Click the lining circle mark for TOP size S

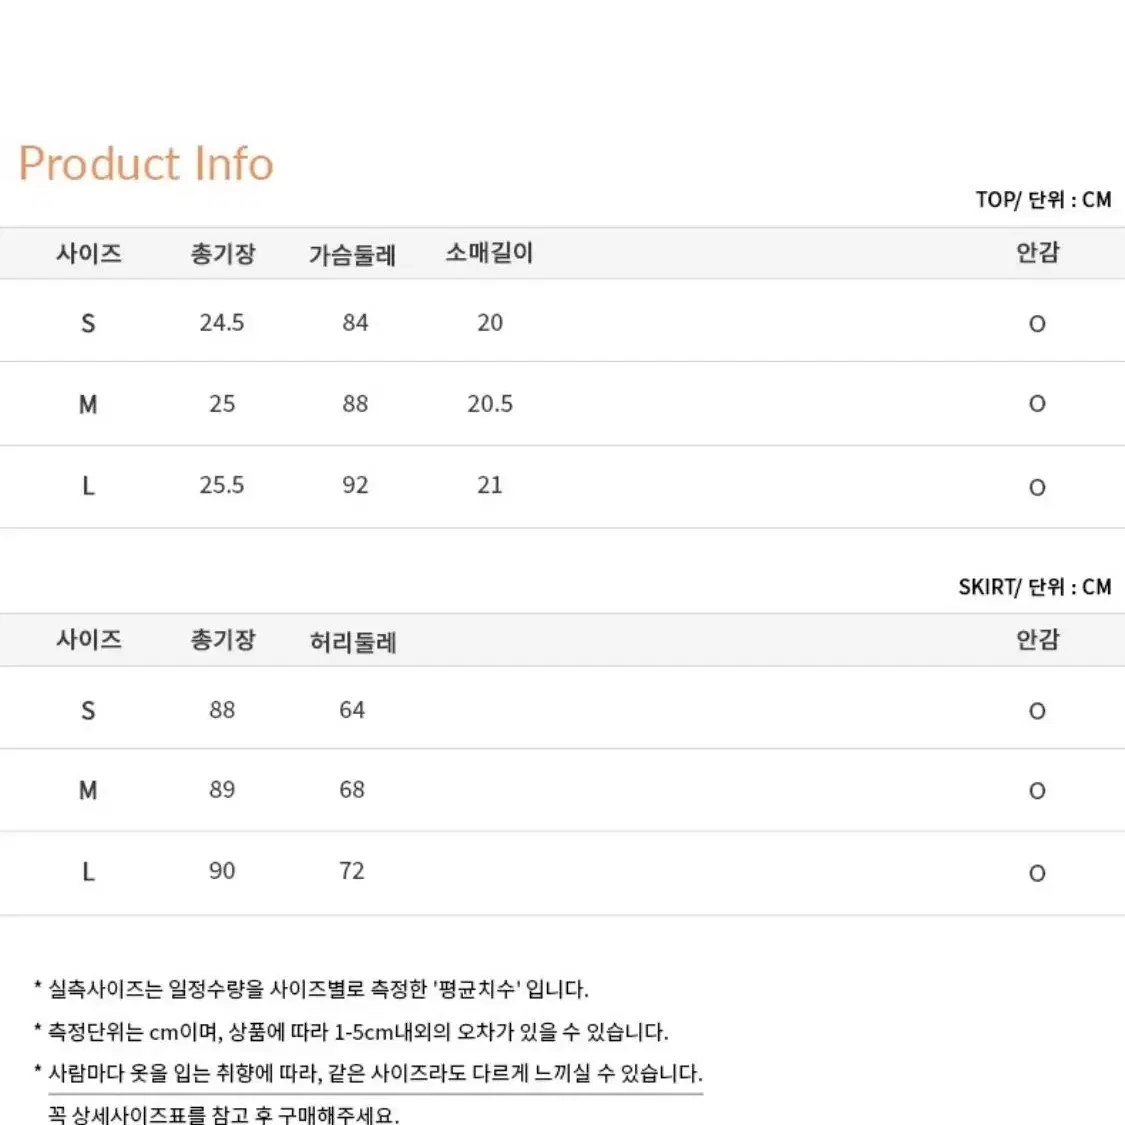(x=1037, y=324)
